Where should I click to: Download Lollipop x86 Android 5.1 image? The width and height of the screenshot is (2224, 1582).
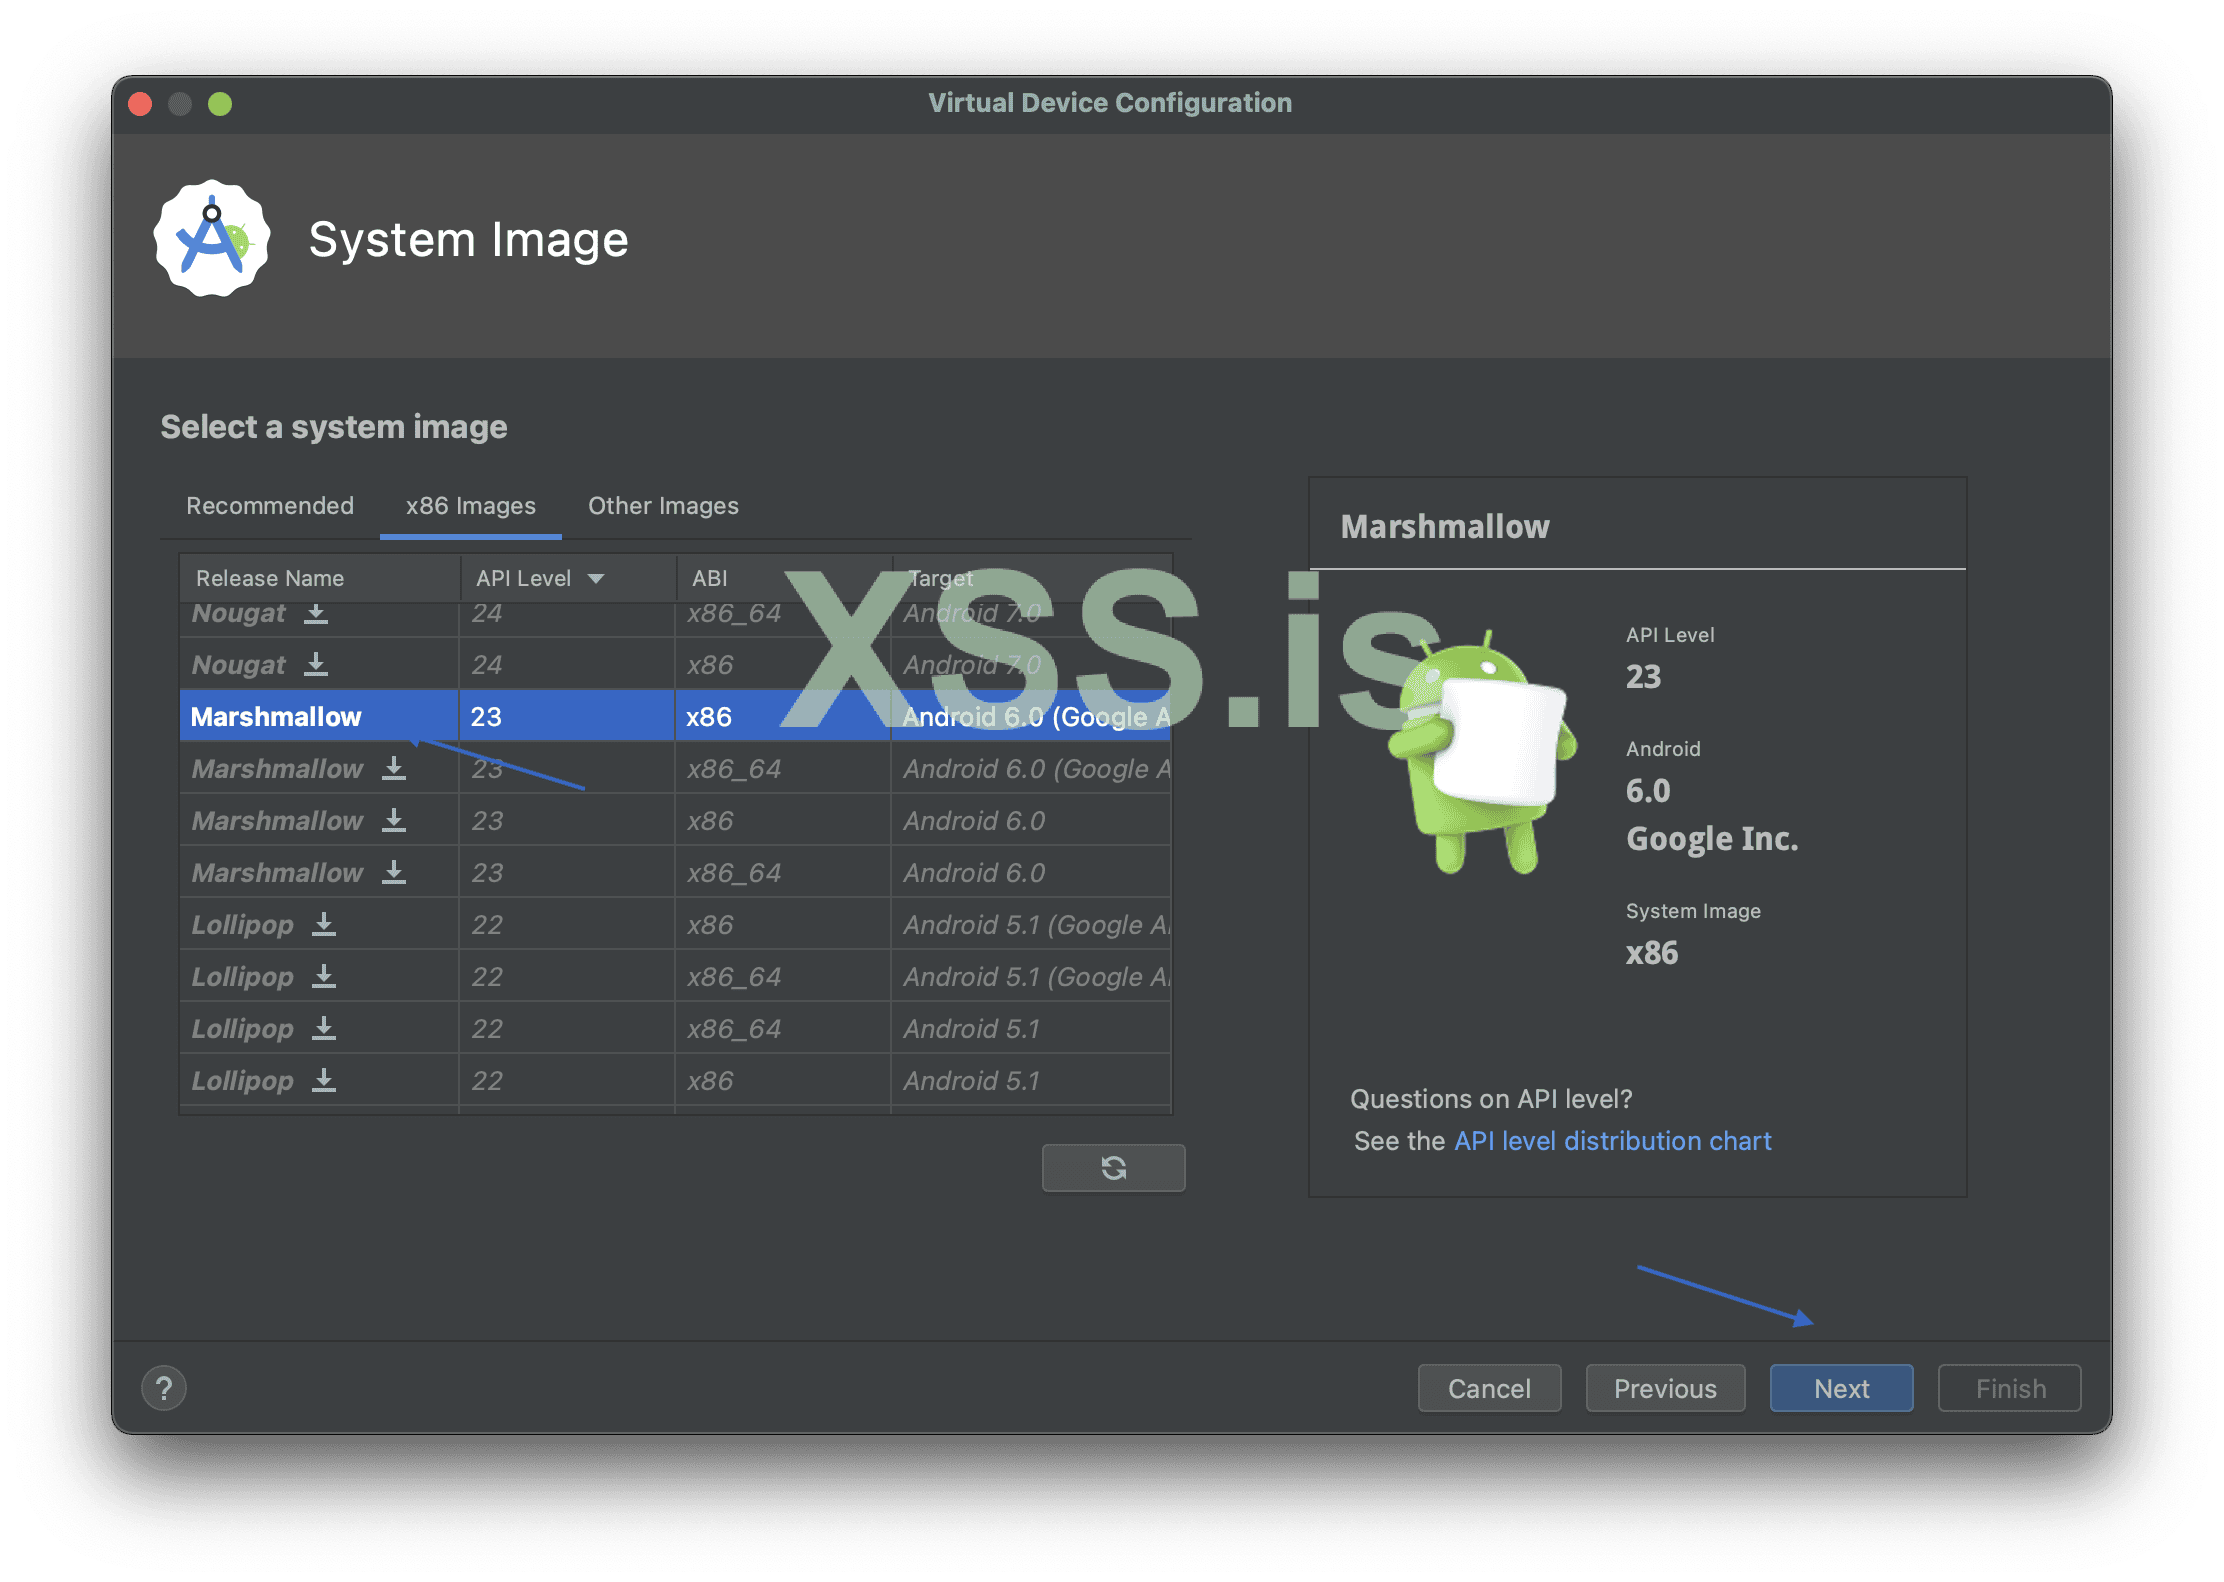coord(324,1081)
